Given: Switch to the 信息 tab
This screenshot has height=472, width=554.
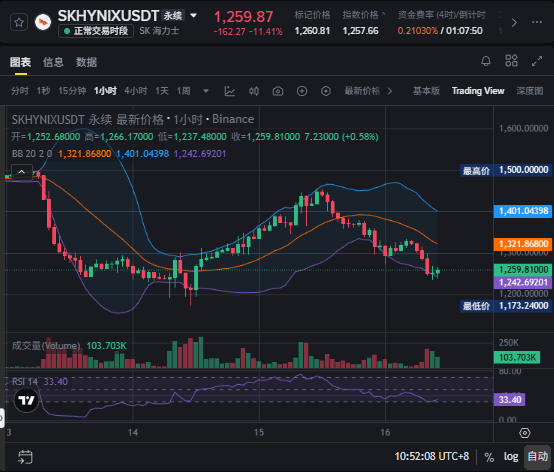Looking at the screenshot, I should click(53, 62).
